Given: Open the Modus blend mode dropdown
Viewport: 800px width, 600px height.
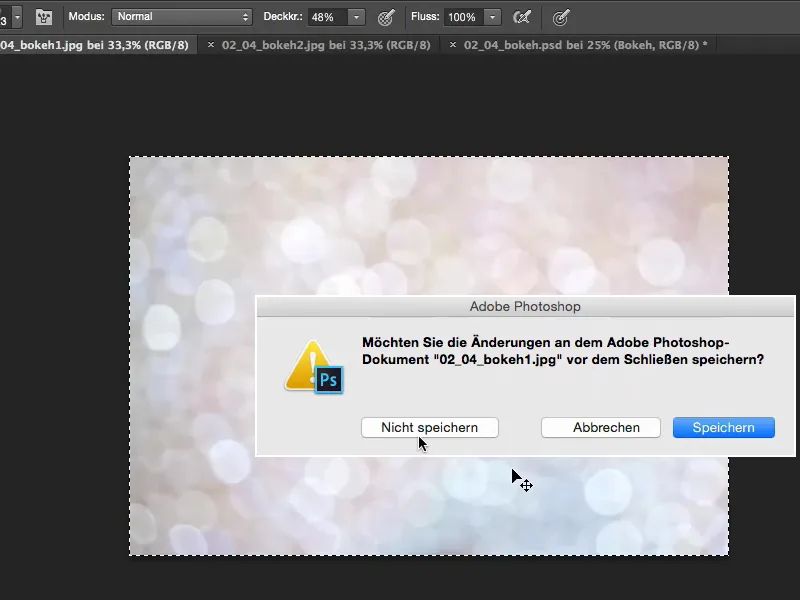Looking at the screenshot, I should 182,17.
